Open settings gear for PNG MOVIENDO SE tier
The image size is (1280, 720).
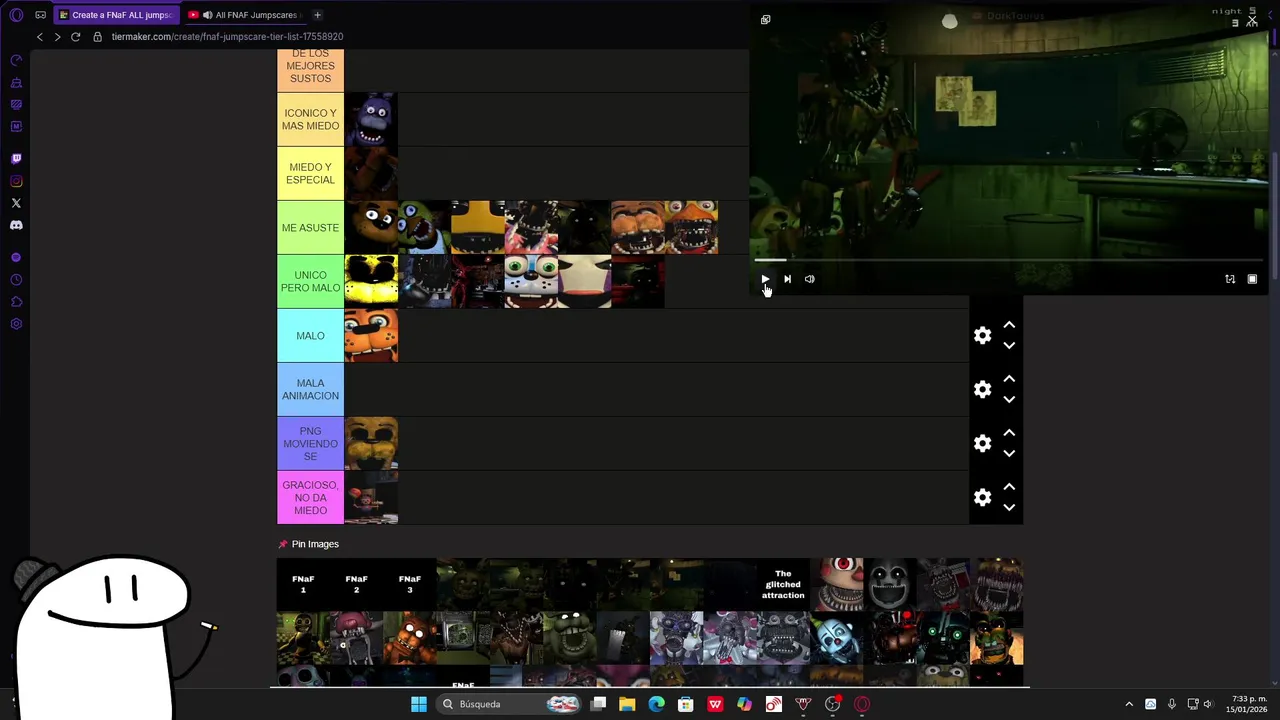pyautogui.click(x=983, y=444)
